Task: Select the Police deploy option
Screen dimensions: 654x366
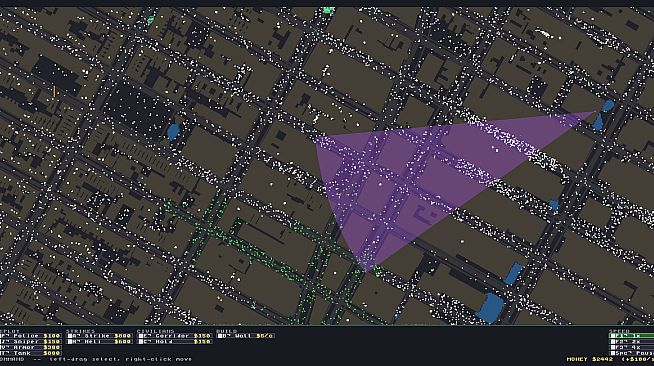Action: click(x=30, y=336)
